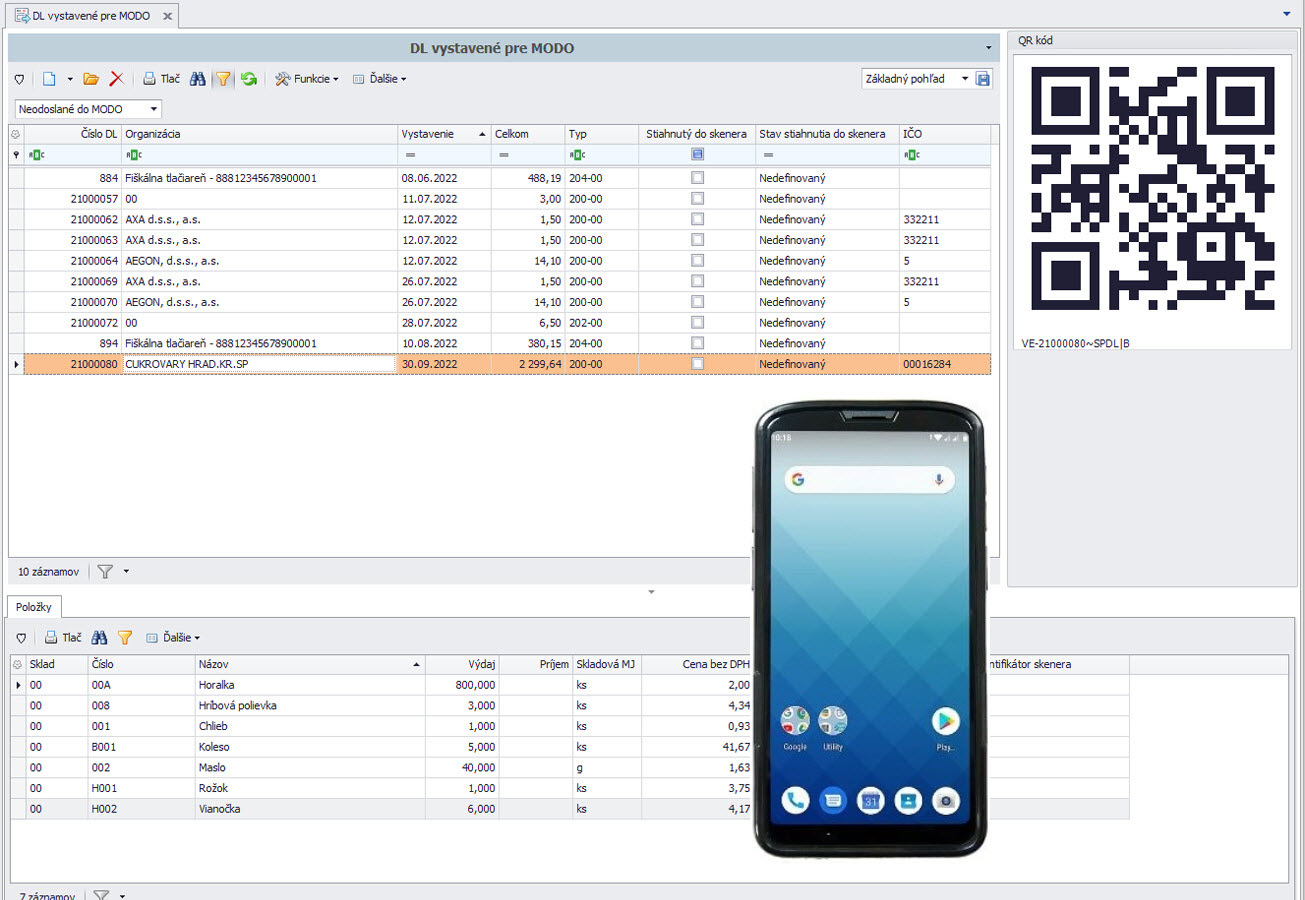Click the save view icon beside Základný pohľad
Screen dimensions: 1305x900
point(983,79)
